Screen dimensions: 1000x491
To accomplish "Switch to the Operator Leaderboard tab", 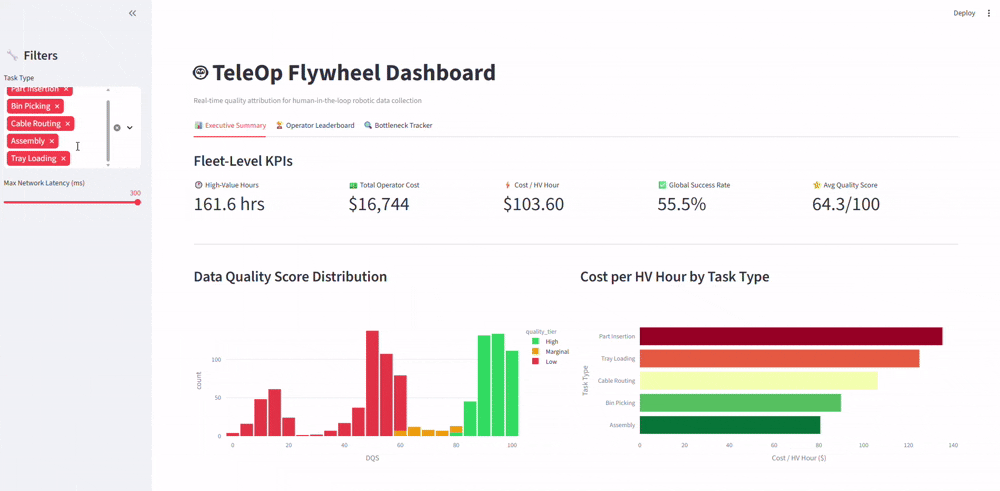I will click(x=315, y=126).
